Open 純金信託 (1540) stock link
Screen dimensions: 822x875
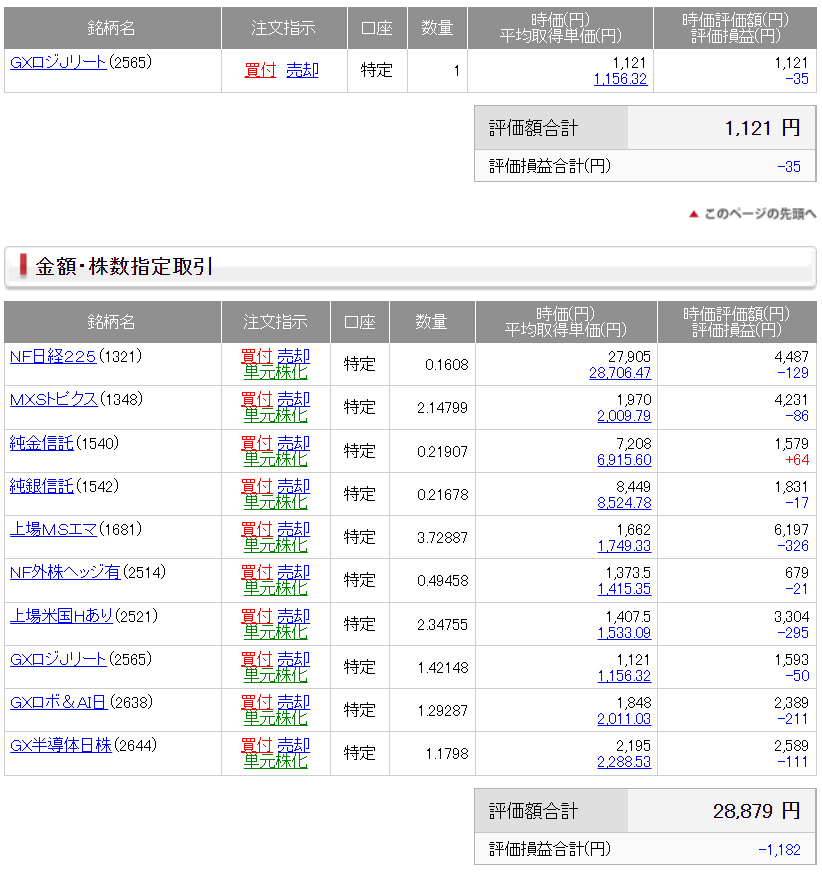pyautogui.click(x=42, y=443)
